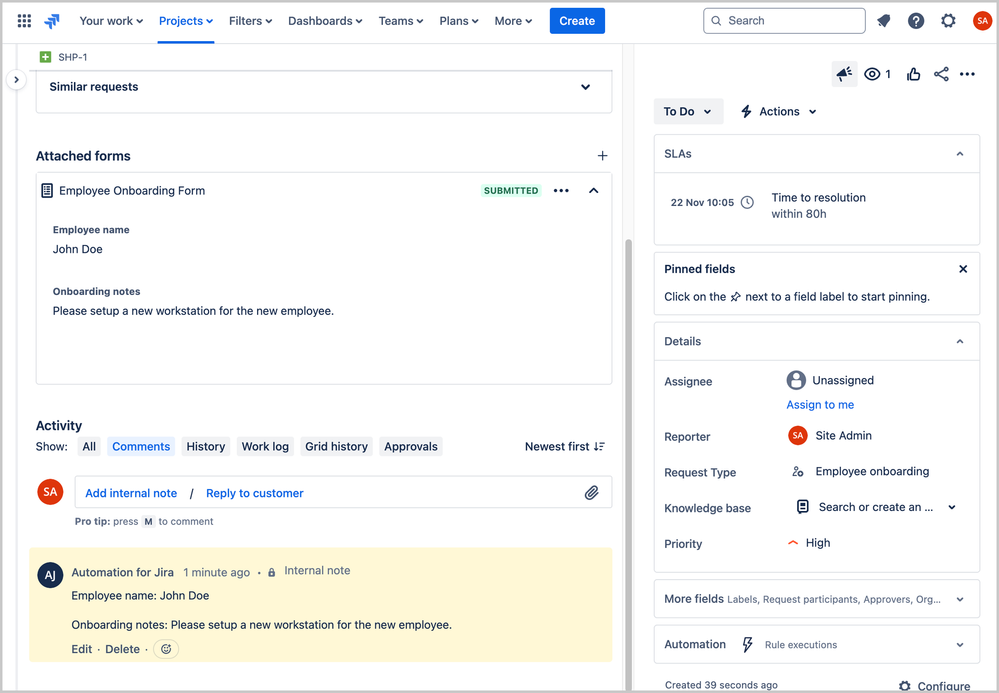Image resolution: width=999 pixels, height=693 pixels.
Task: Click Add internal note
Action: coord(131,493)
